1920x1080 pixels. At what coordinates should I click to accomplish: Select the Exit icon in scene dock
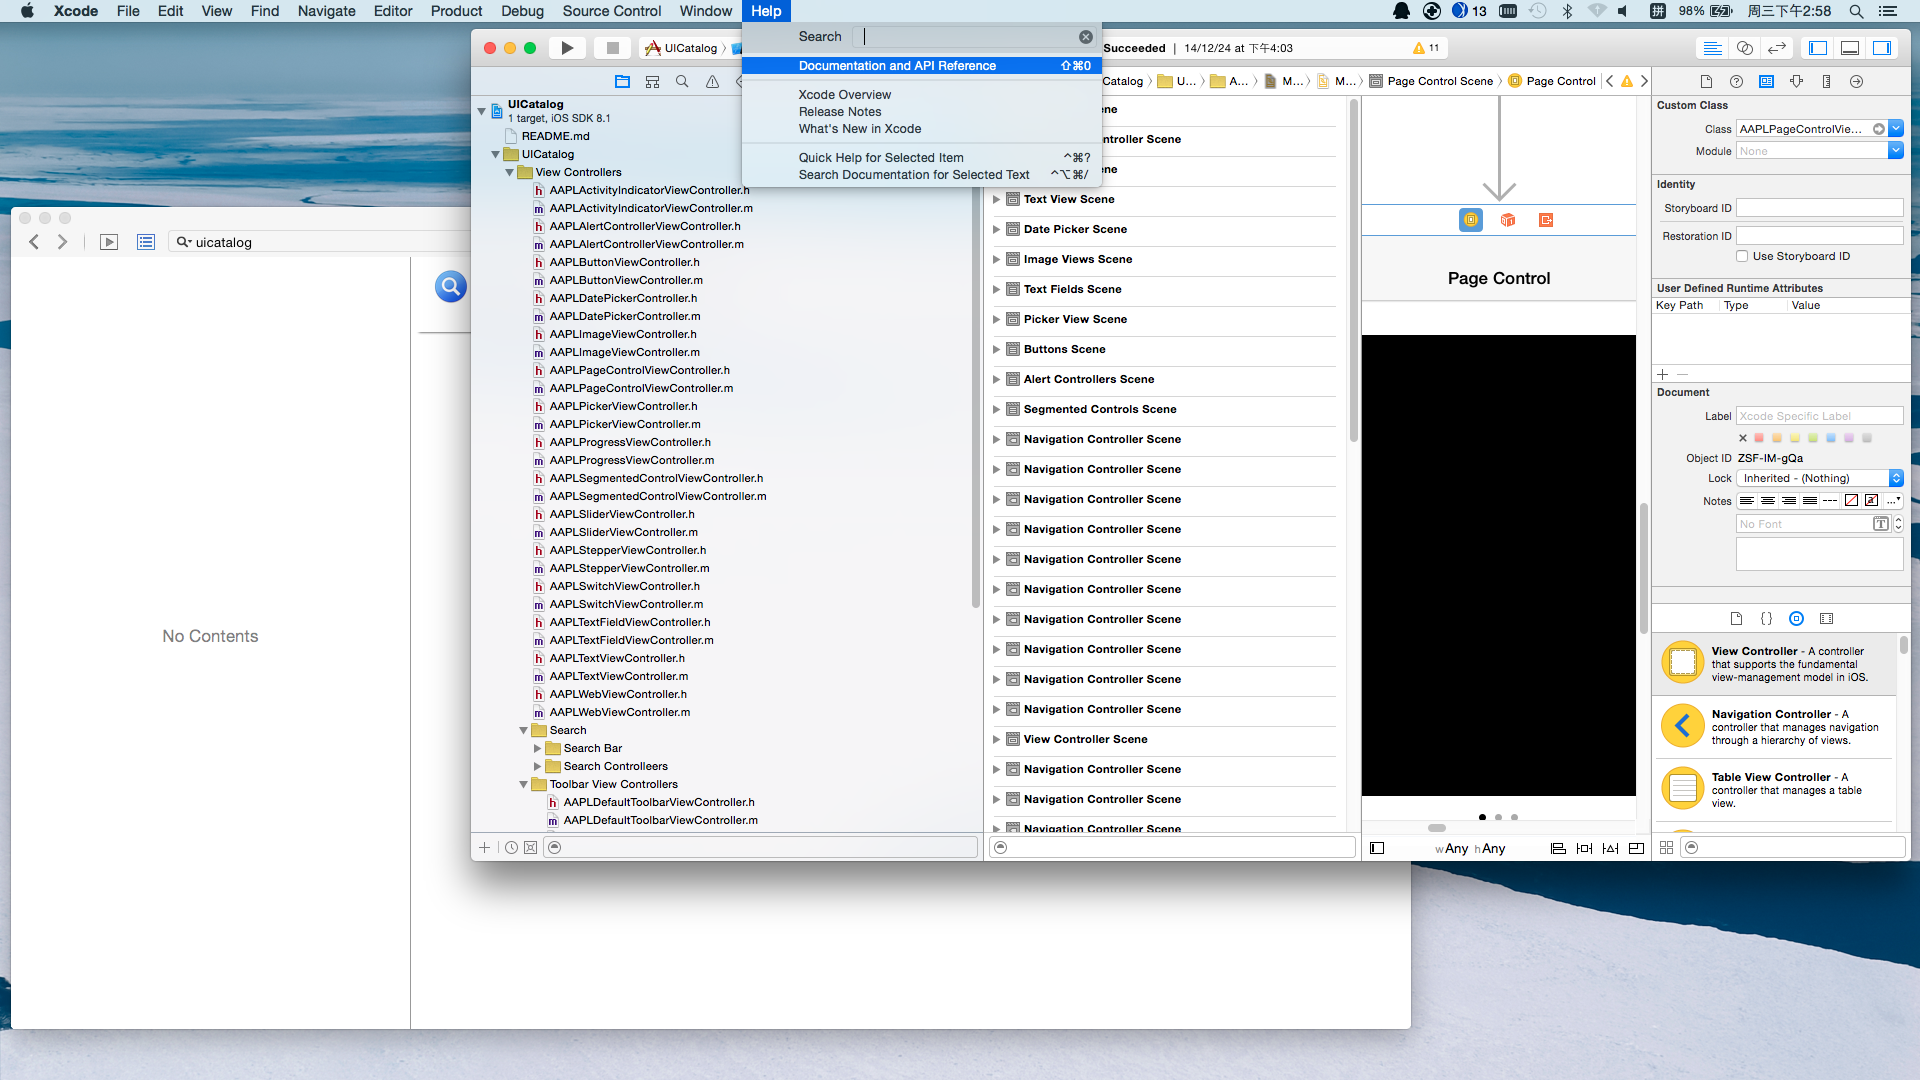tap(1546, 220)
